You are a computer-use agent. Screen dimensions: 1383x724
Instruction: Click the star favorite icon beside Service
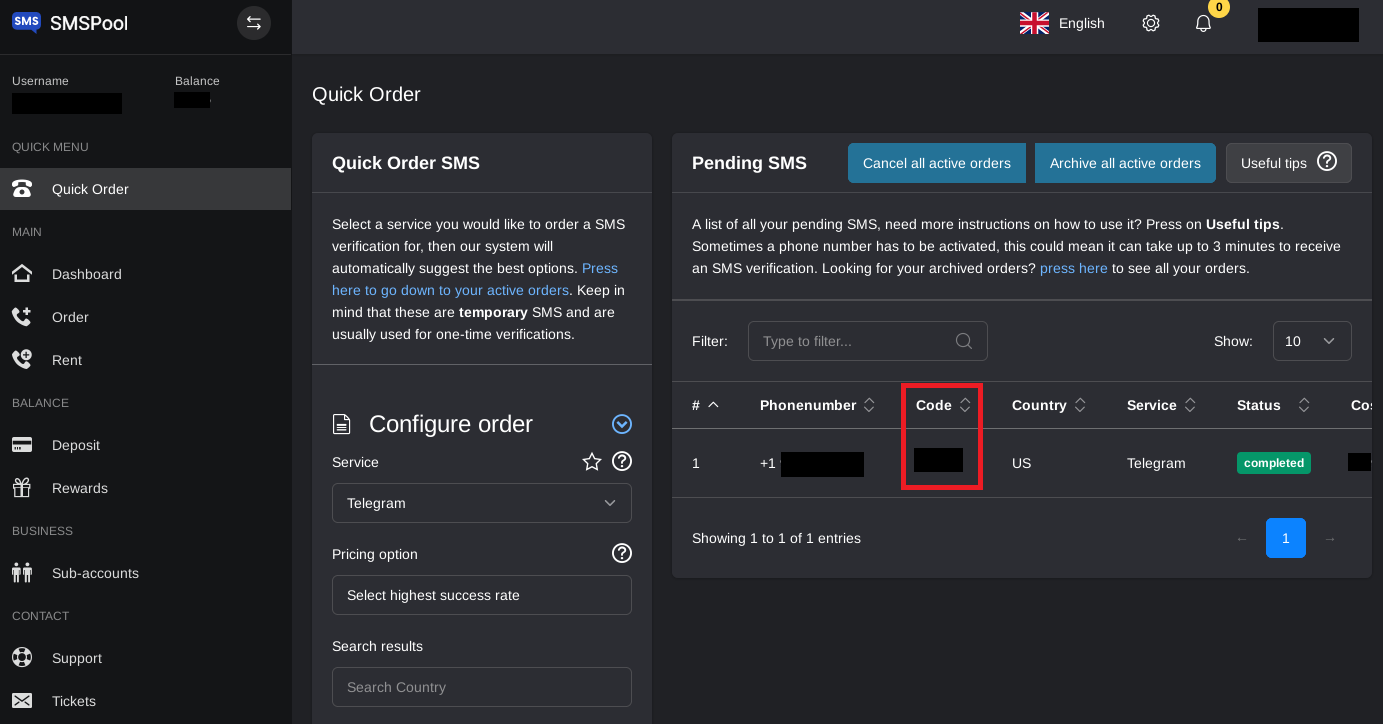pos(592,462)
